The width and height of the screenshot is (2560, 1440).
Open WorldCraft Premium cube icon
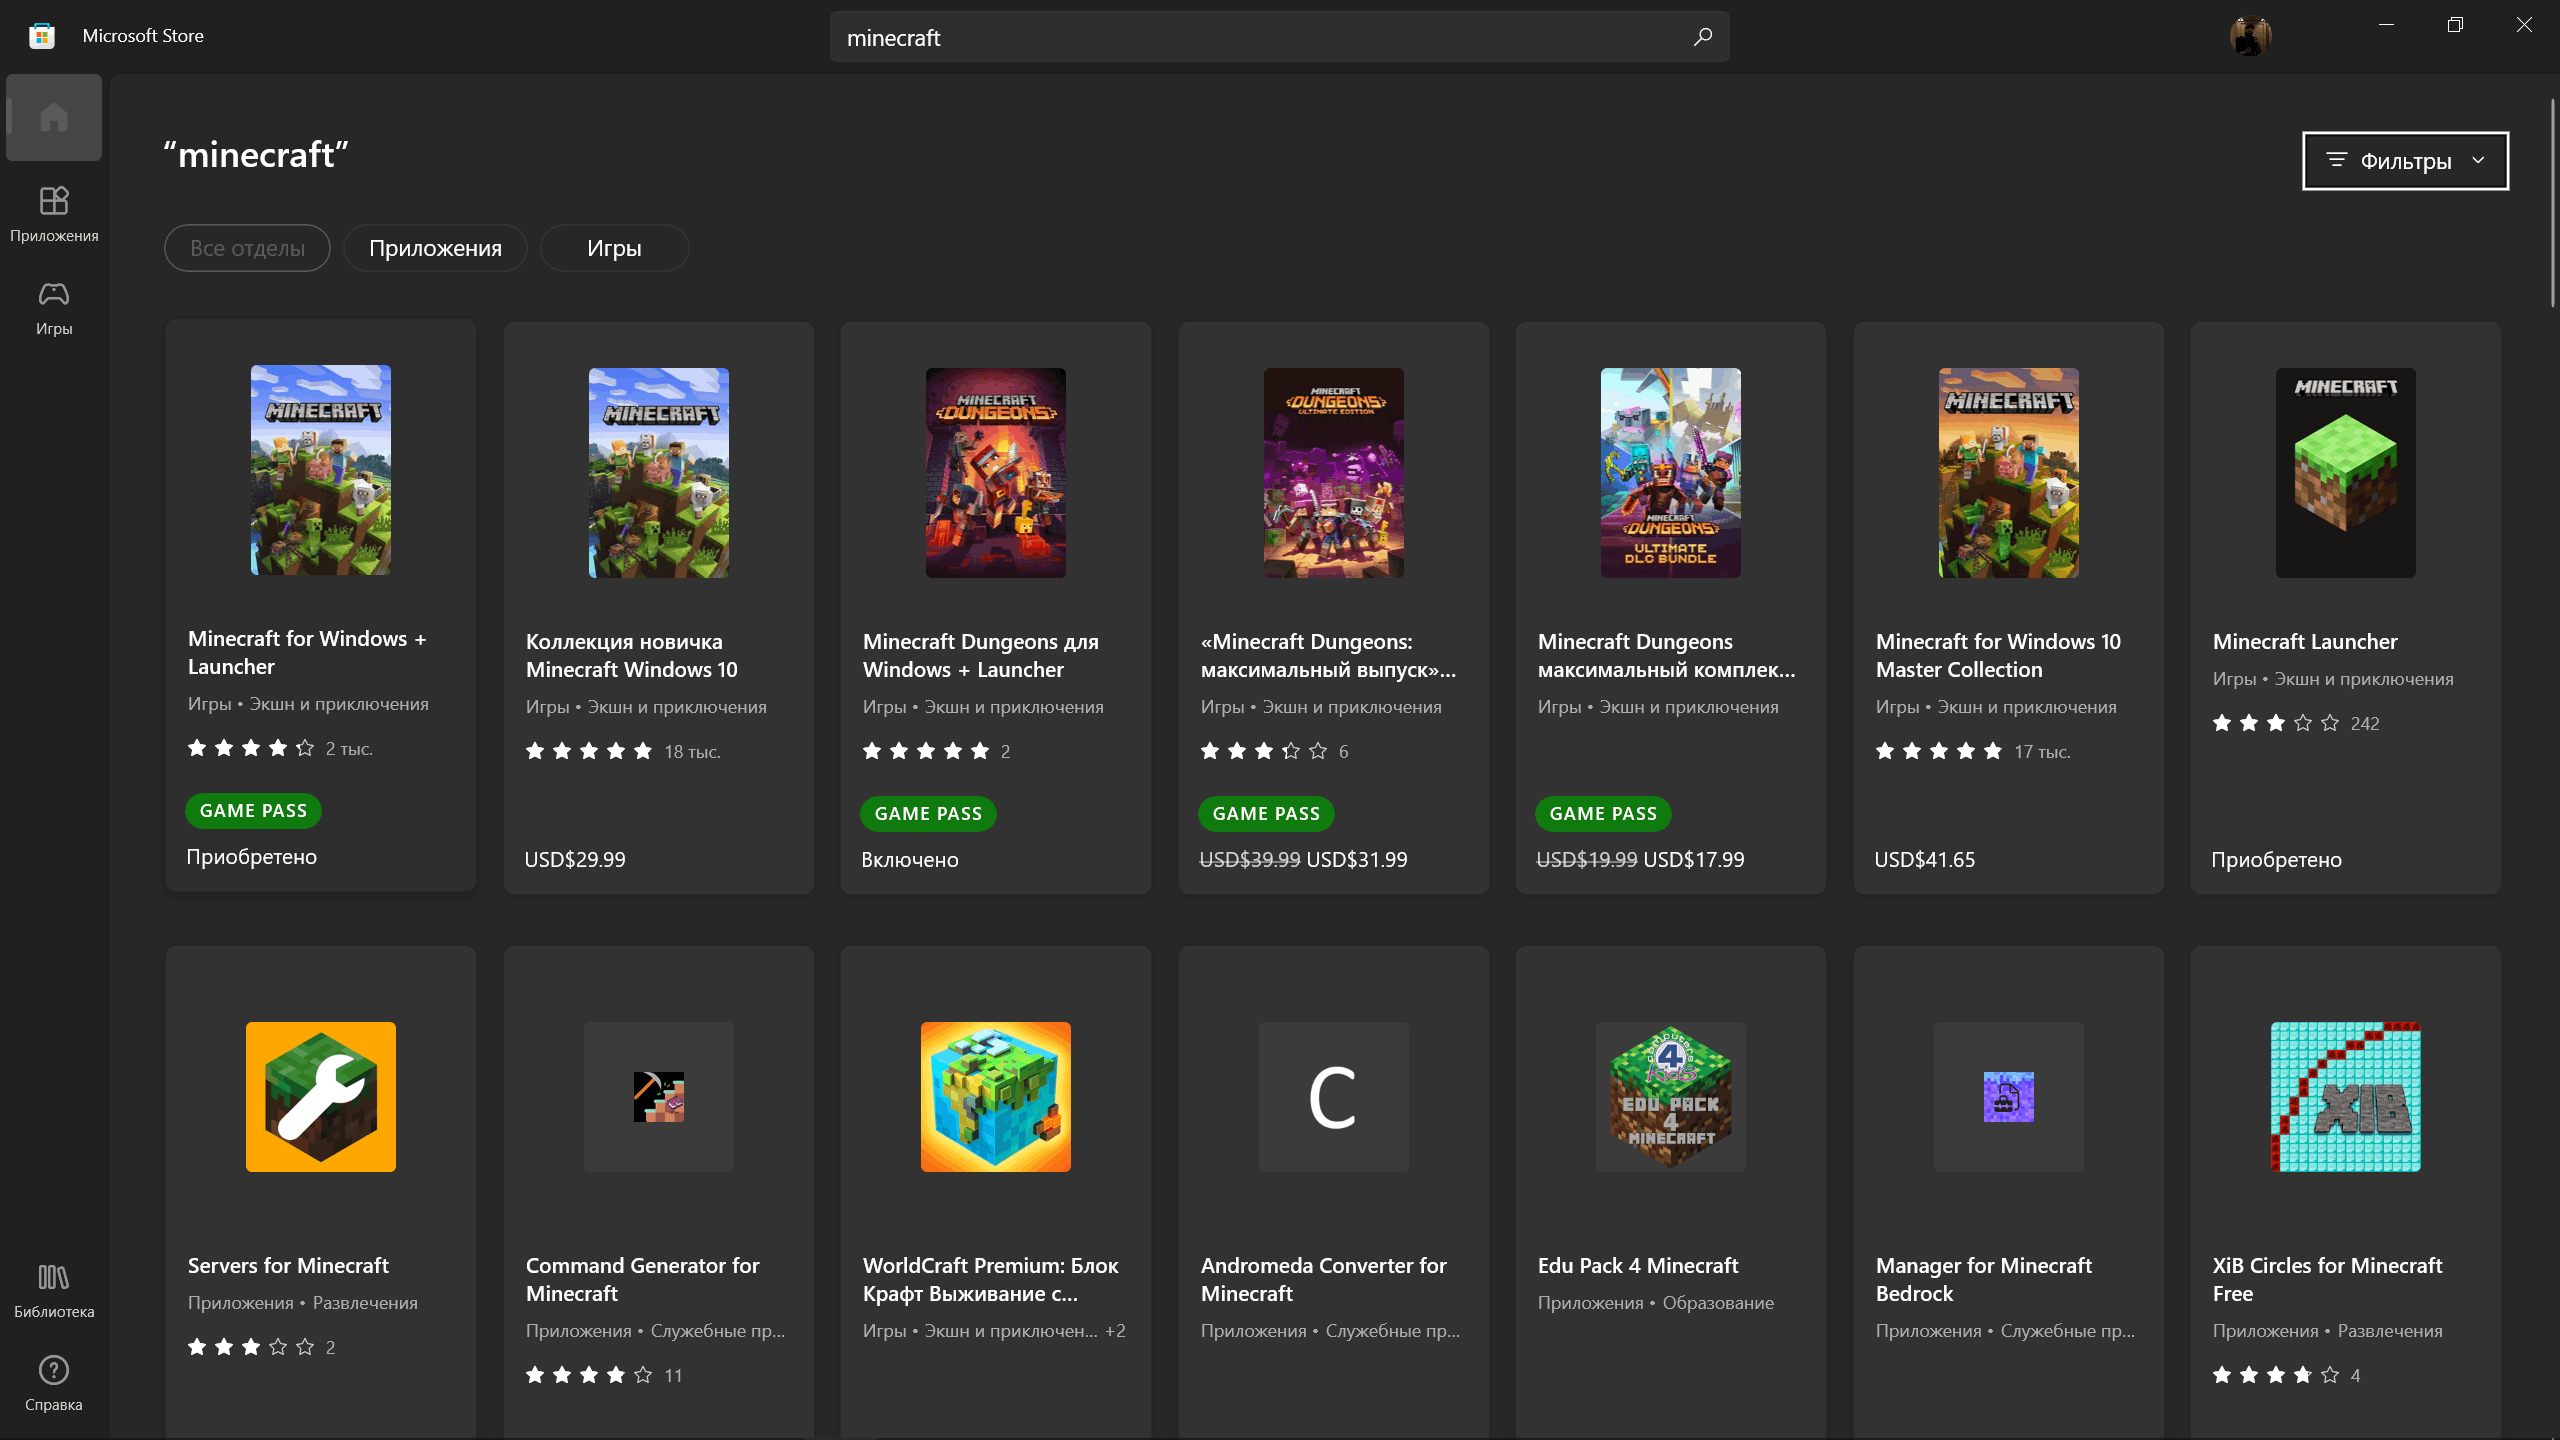(996, 1097)
